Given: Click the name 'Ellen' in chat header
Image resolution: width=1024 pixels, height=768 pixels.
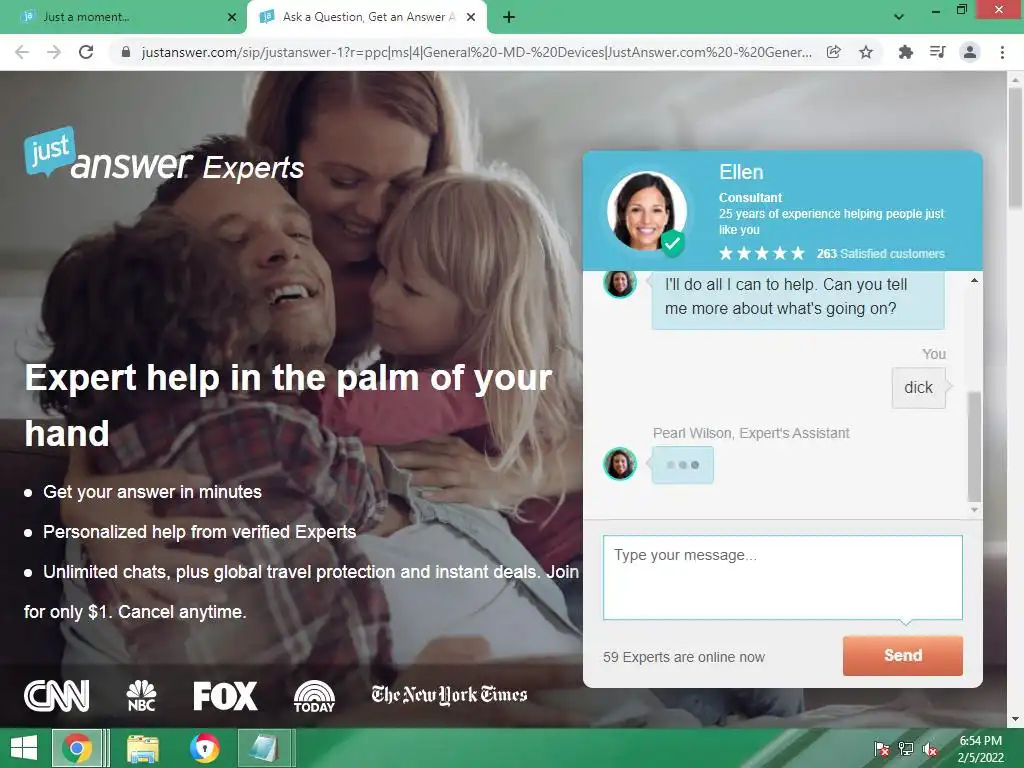Looking at the screenshot, I should (741, 172).
